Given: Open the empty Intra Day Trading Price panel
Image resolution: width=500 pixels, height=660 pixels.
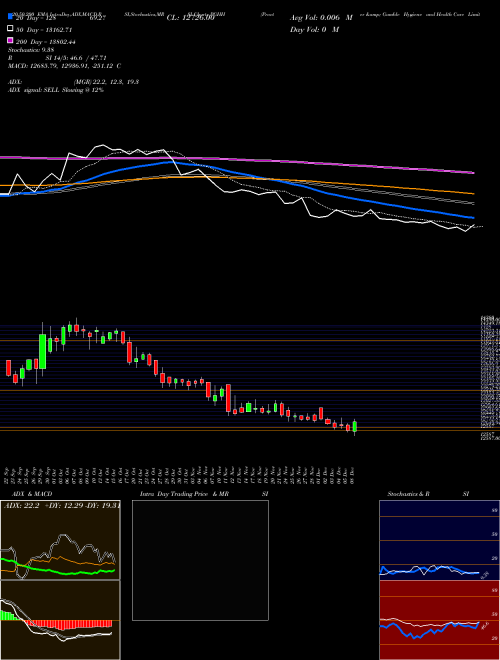Looking at the screenshot, I should (200, 560).
